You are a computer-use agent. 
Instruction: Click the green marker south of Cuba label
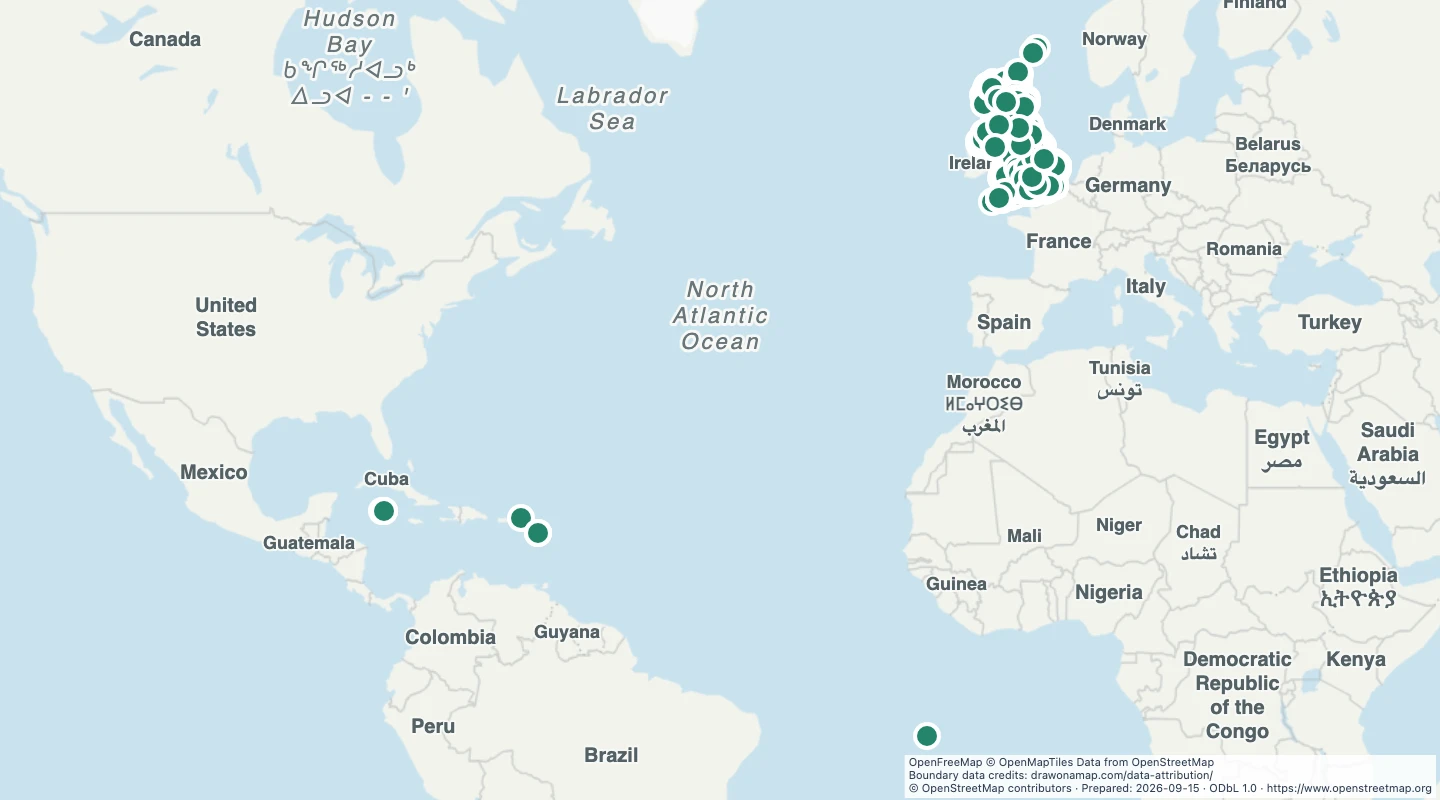[x=384, y=511]
